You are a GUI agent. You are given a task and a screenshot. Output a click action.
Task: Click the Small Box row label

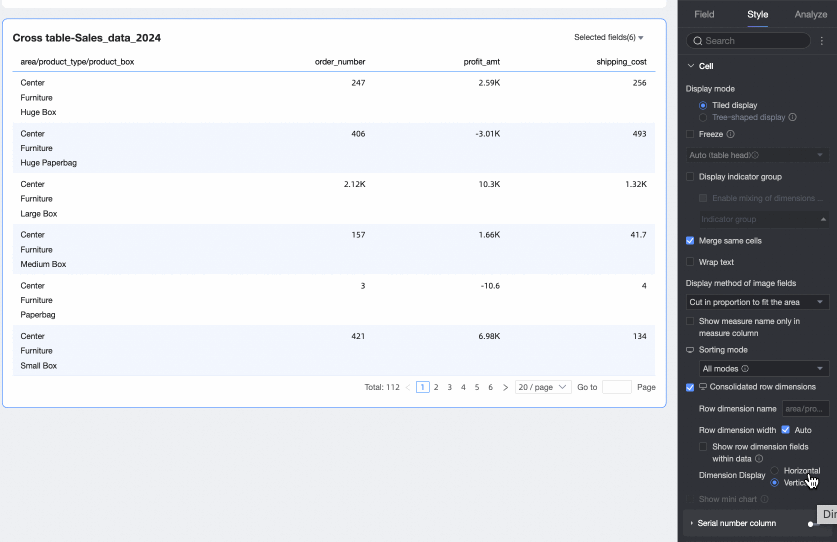click(x=38, y=366)
